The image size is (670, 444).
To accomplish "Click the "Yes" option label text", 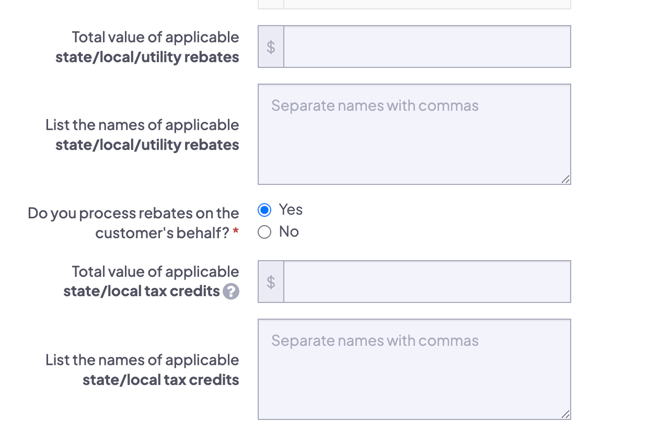I will 291,210.
